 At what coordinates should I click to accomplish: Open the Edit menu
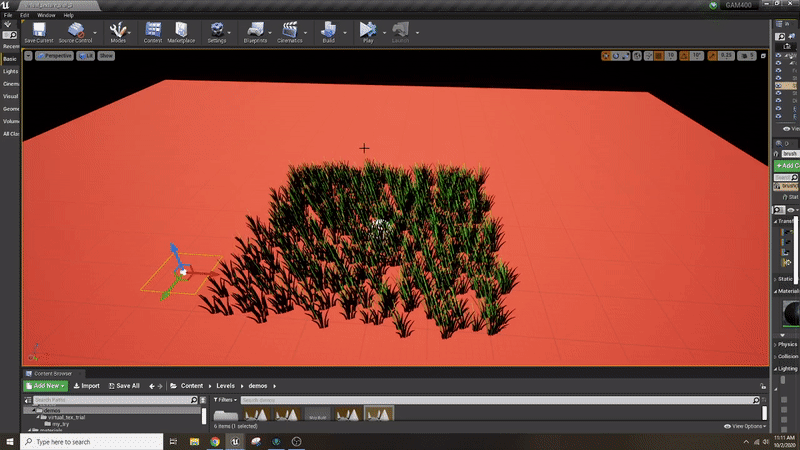click(x=24, y=16)
